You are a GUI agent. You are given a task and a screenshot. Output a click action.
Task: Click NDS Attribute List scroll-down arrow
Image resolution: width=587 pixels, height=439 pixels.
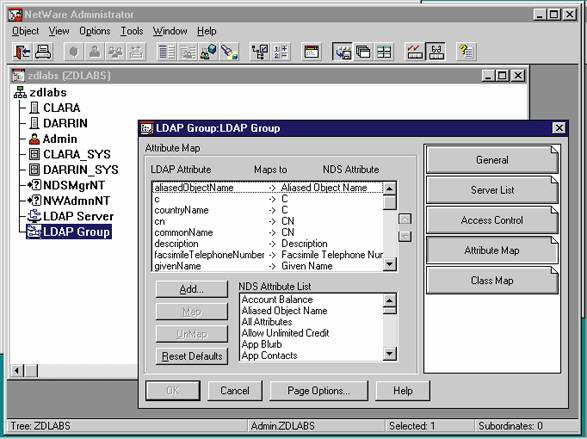(x=390, y=353)
